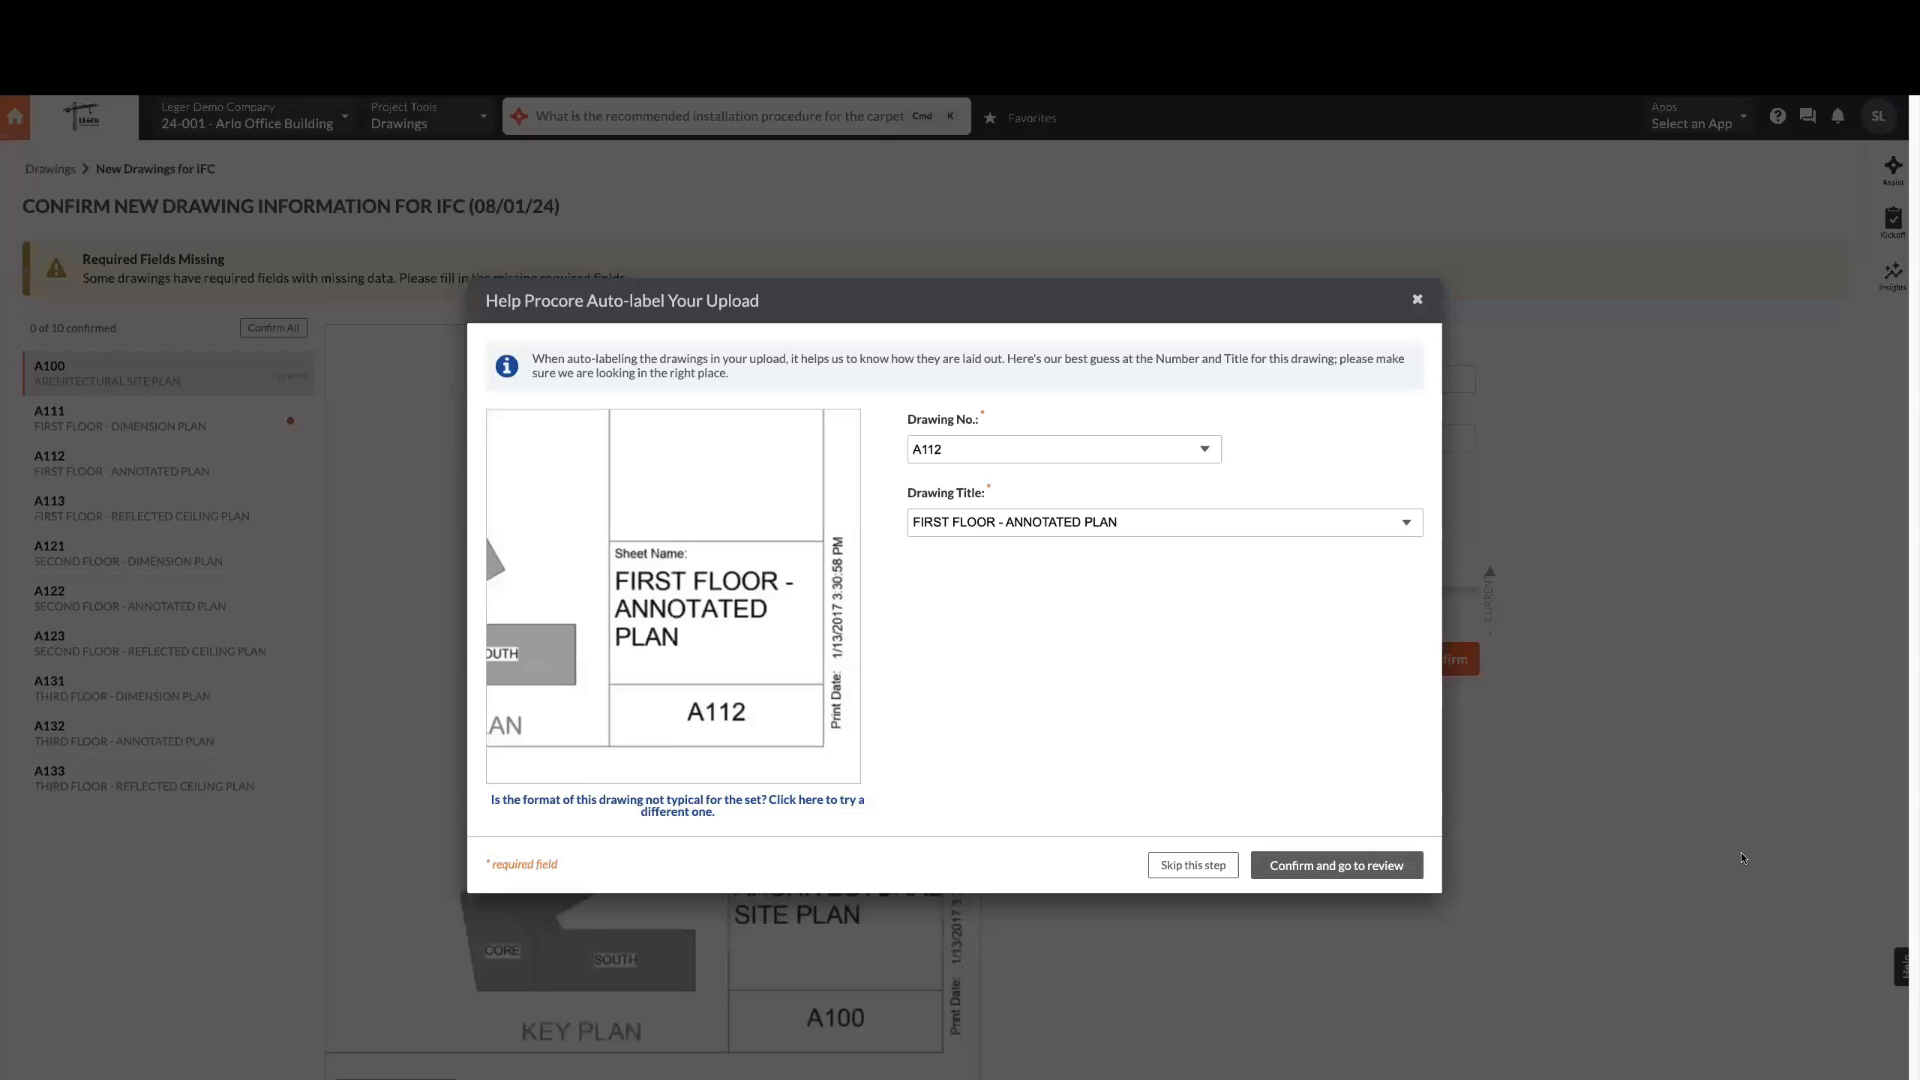This screenshot has height=1080, width=1920.
Task: Click the Home icon in the top bar
Action: click(x=15, y=116)
